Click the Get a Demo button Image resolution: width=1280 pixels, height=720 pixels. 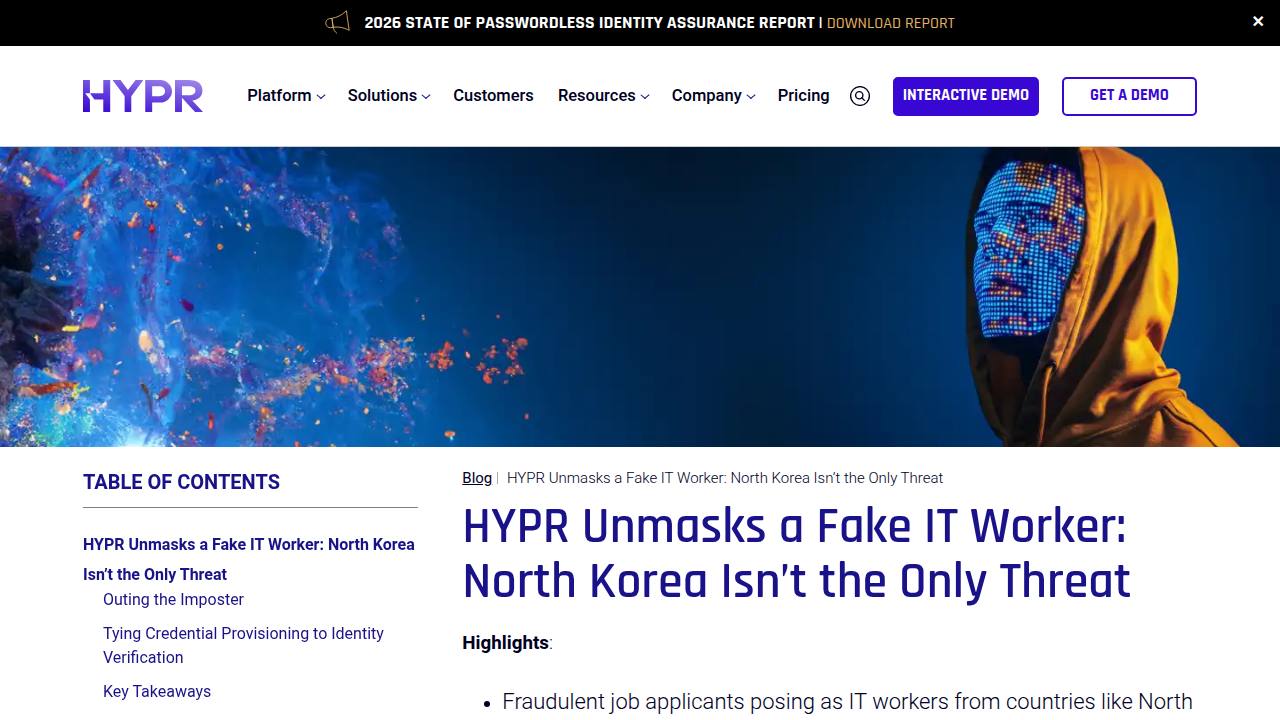pyautogui.click(x=1129, y=96)
